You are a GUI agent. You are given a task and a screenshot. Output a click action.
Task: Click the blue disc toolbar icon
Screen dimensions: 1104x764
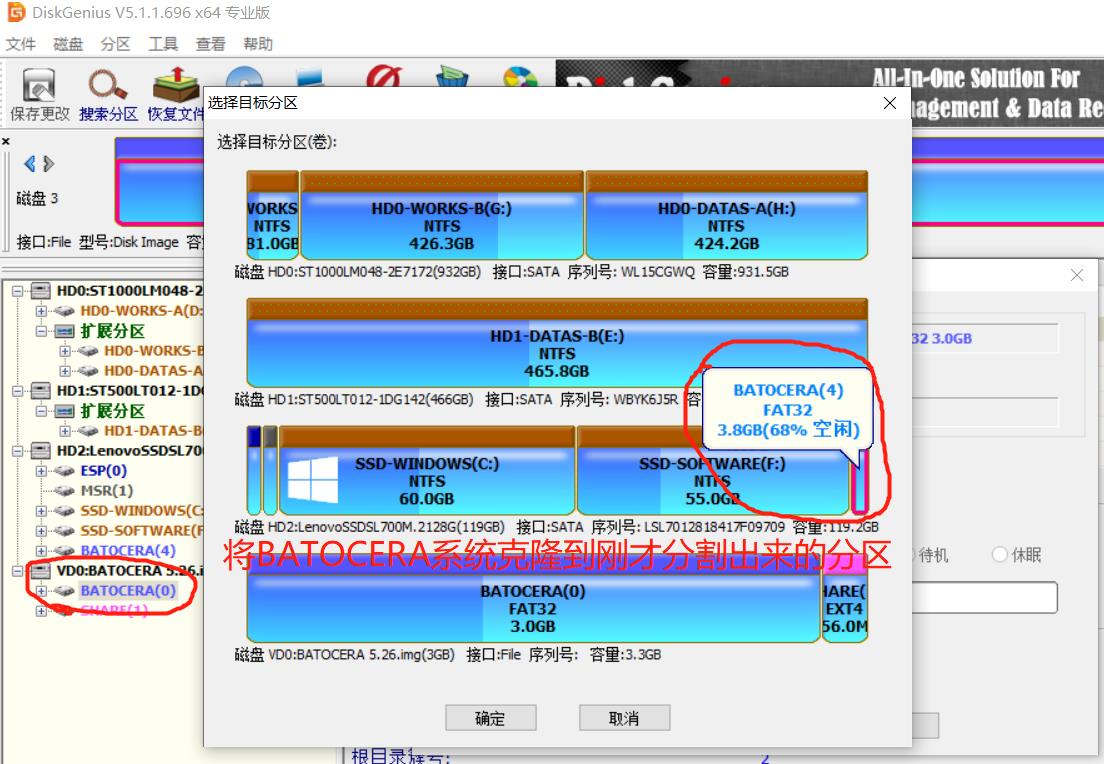point(244,77)
